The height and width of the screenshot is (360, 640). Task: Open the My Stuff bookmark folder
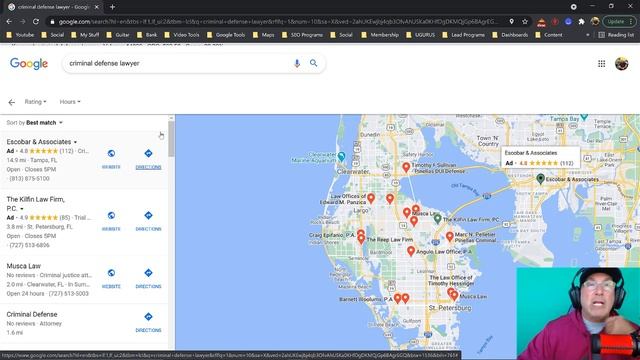tap(85, 35)
